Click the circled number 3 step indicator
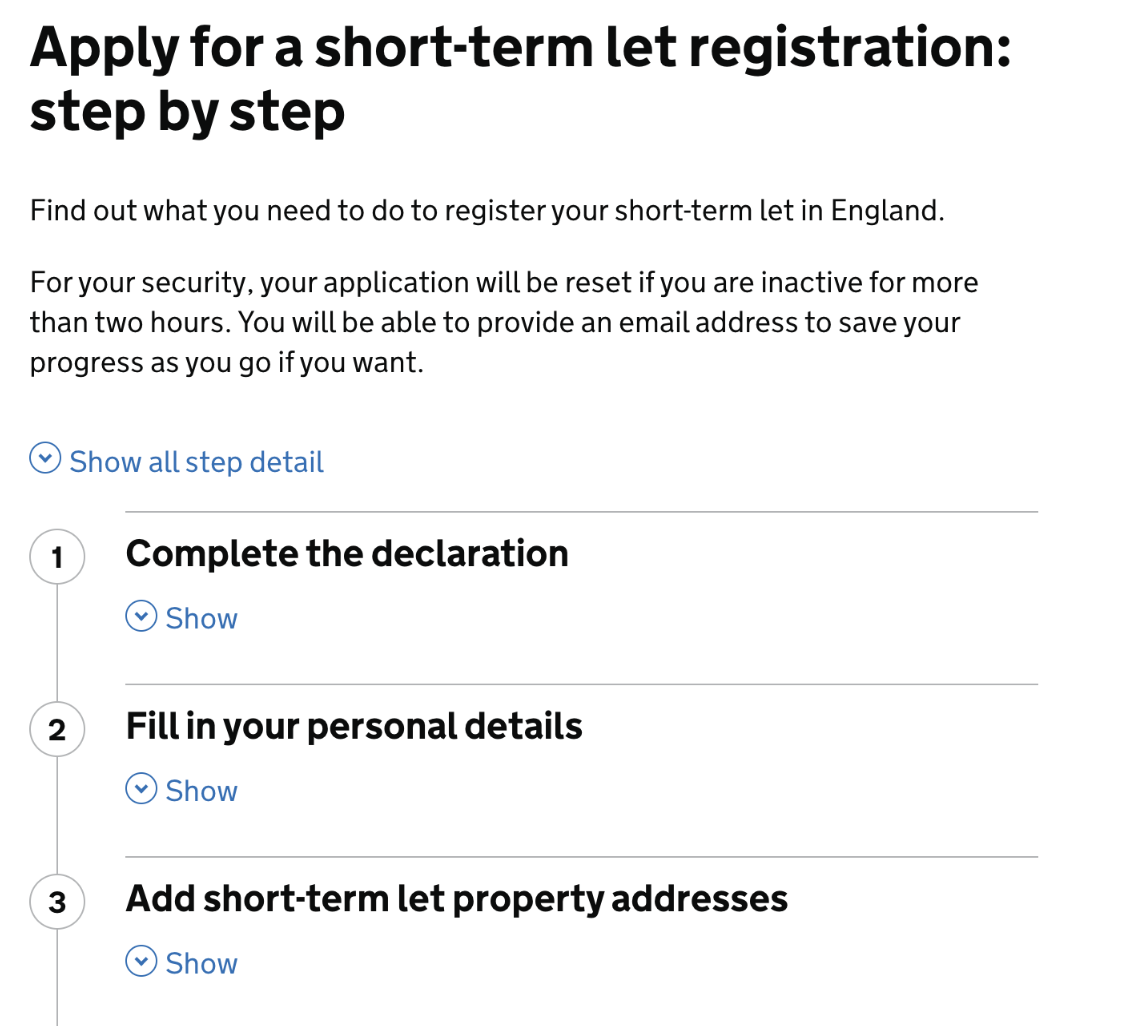This screenshot has height=1026, width=1132. [x=56, y=901]
